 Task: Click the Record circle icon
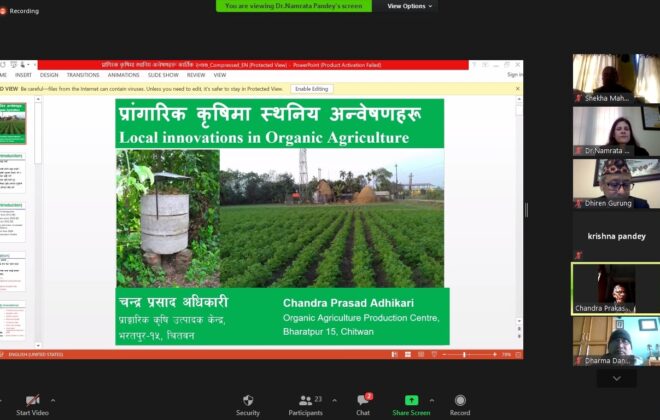460,400
